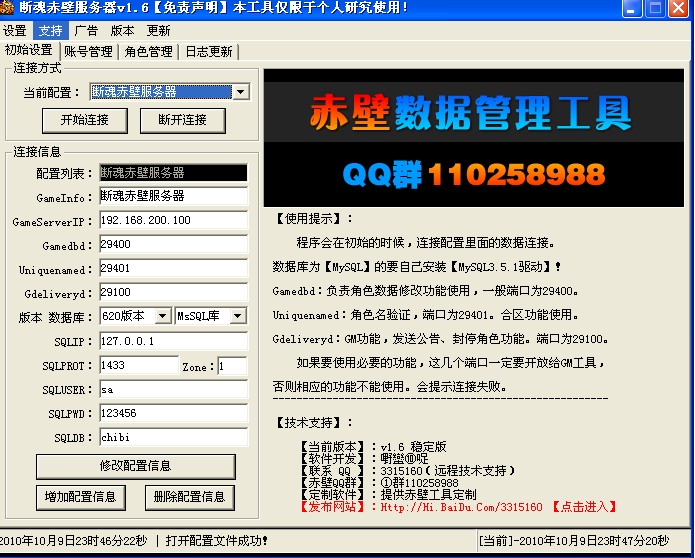This screenshot has width=695, height=558.
Task: Click the 断开连接 button
Action: (x=182, y=120)
